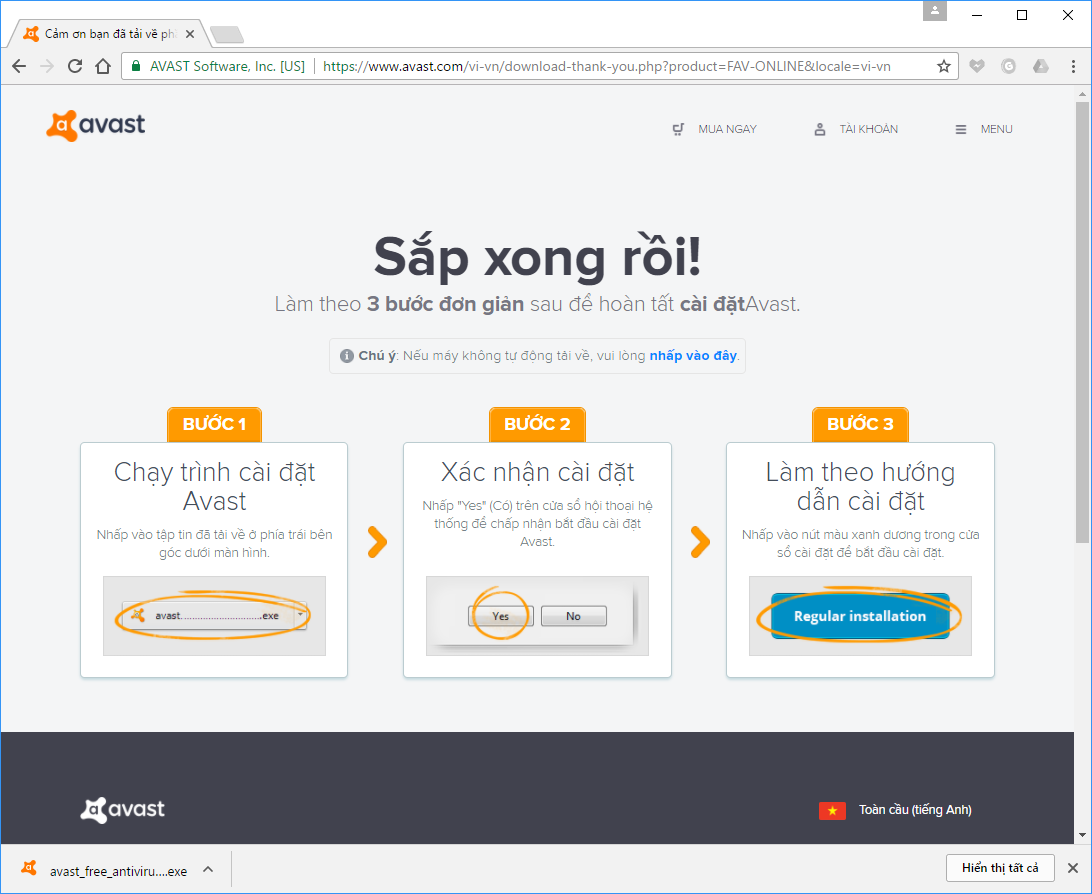Go back with the browser back arrow
Screen dimensions: 1092x894
[19, 66]
